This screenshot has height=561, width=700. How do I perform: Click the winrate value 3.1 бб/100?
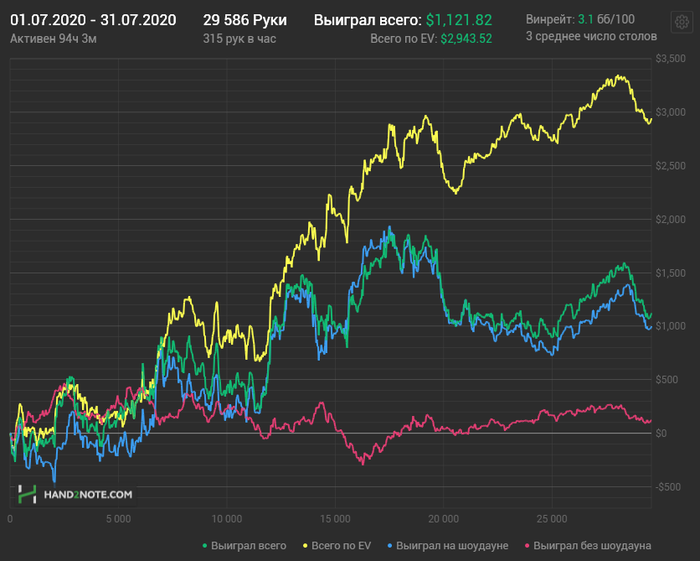click(606, 19)
